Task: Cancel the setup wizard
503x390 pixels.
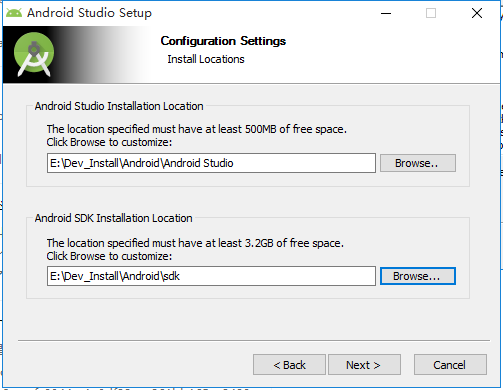Action: [450, 365]
